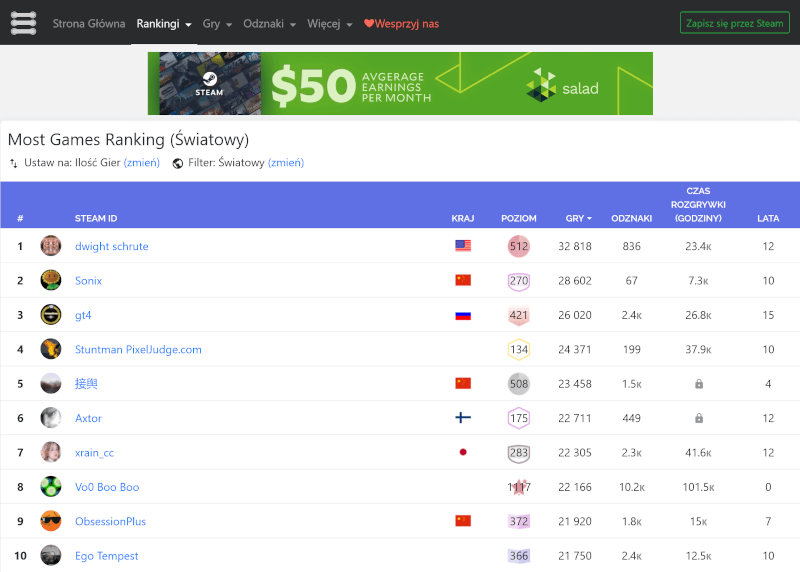Click the Japan flag for xrain_cc

[463, 453]
